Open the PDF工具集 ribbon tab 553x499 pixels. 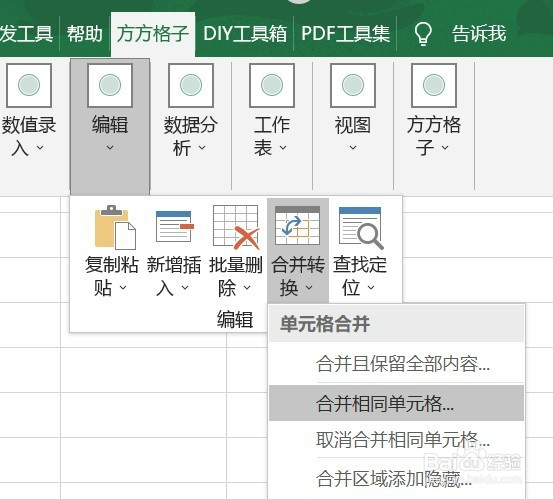[x=346, y=34]
